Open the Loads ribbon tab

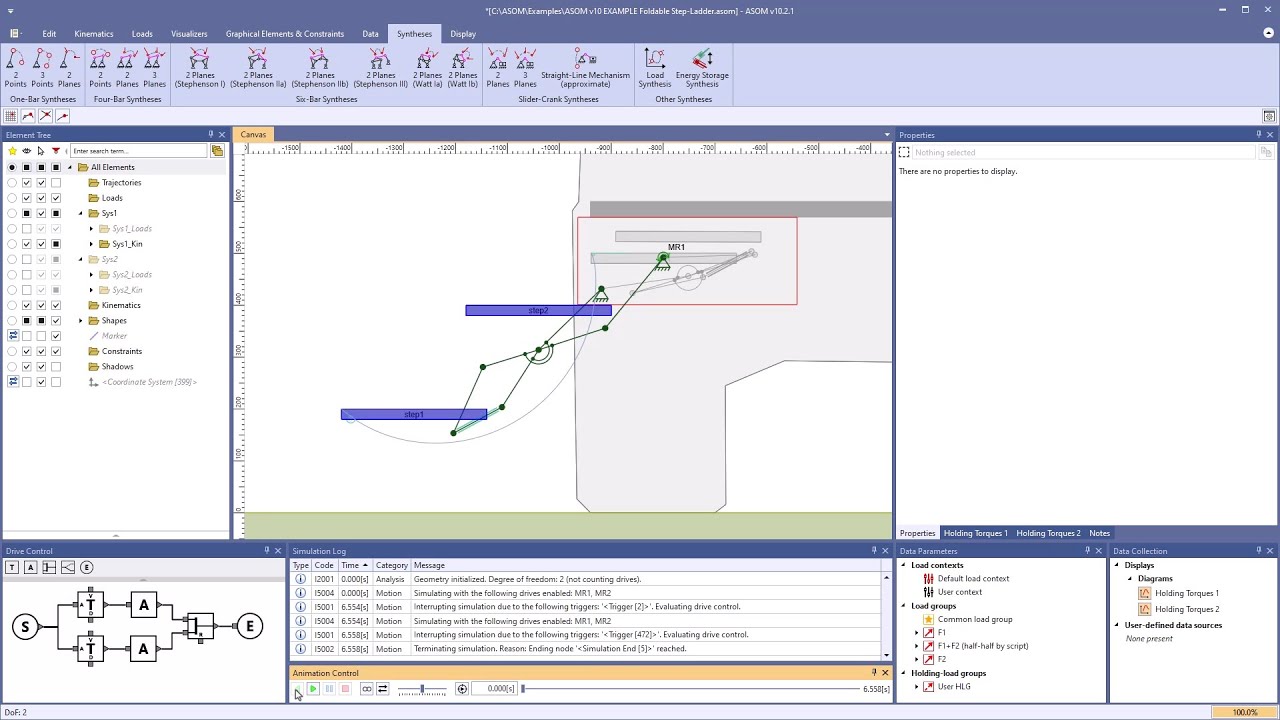[x=142, y=34]
